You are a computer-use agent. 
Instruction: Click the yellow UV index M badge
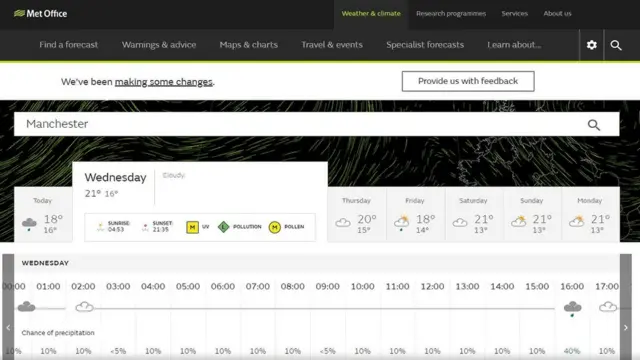point(192,227)
